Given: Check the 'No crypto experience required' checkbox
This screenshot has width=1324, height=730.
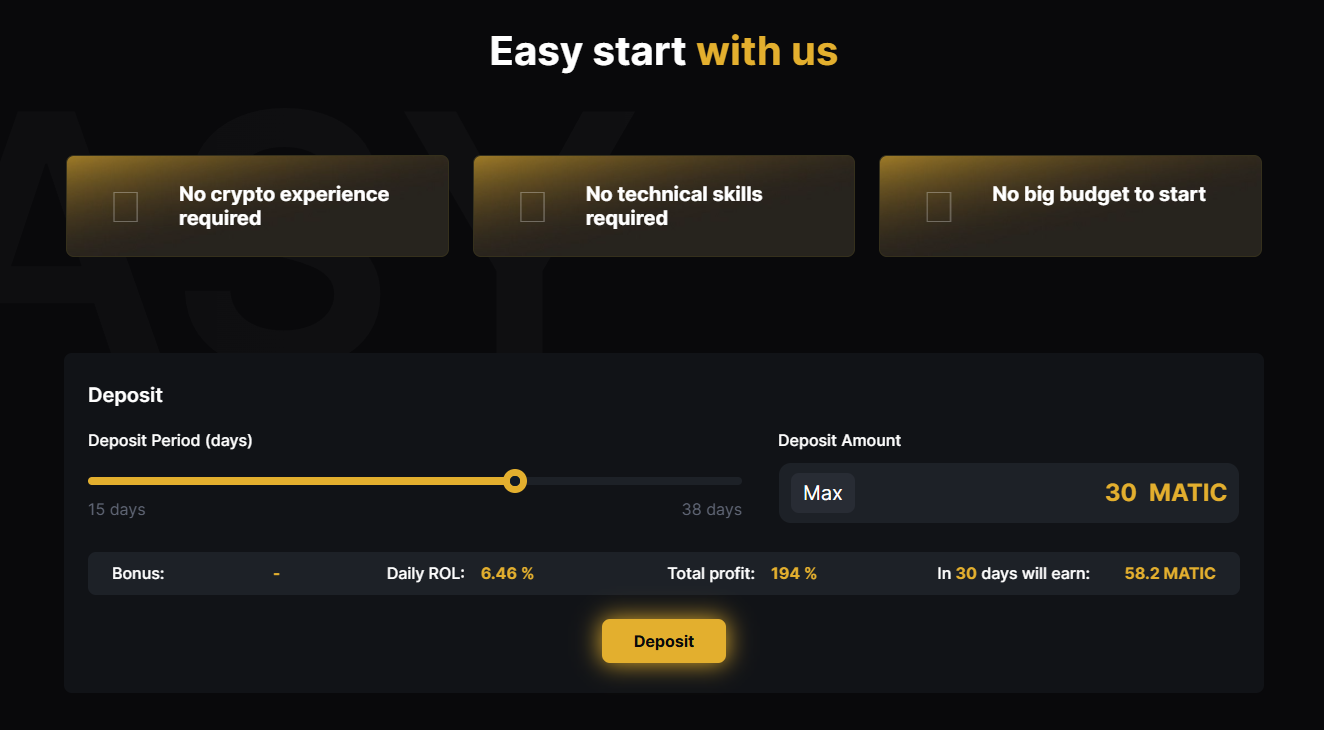Looking at the screenshot, I should (x=125, y=206).
